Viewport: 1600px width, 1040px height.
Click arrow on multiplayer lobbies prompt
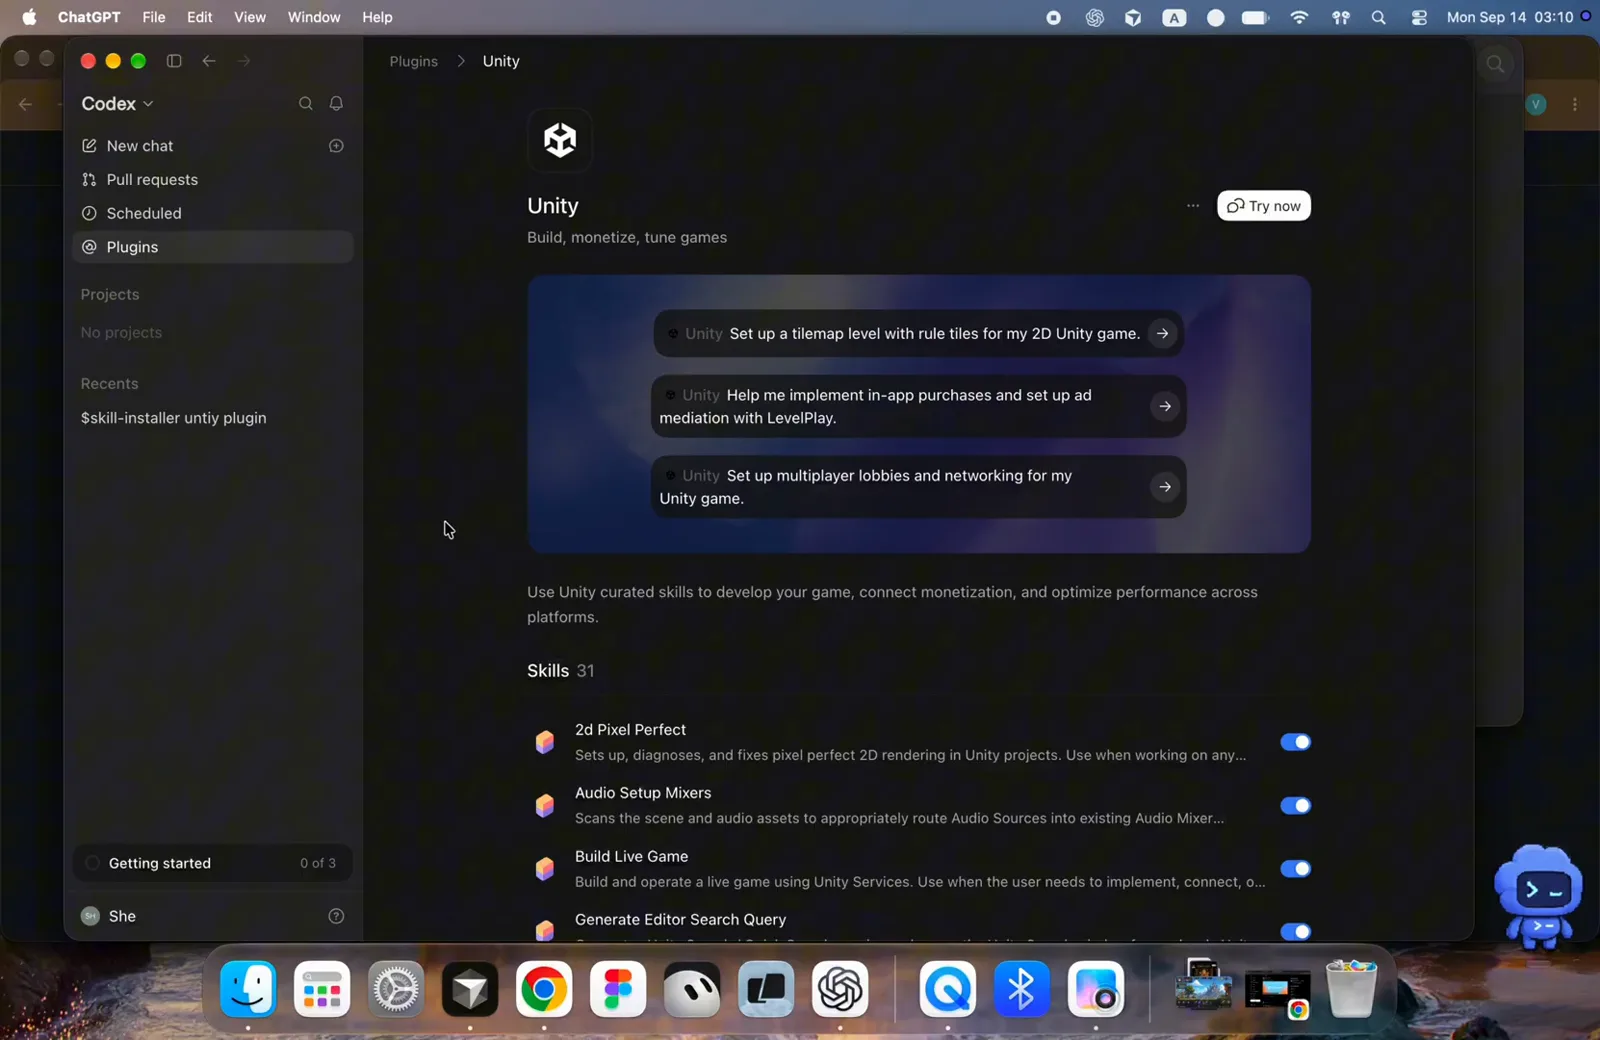coord(1165,487)
